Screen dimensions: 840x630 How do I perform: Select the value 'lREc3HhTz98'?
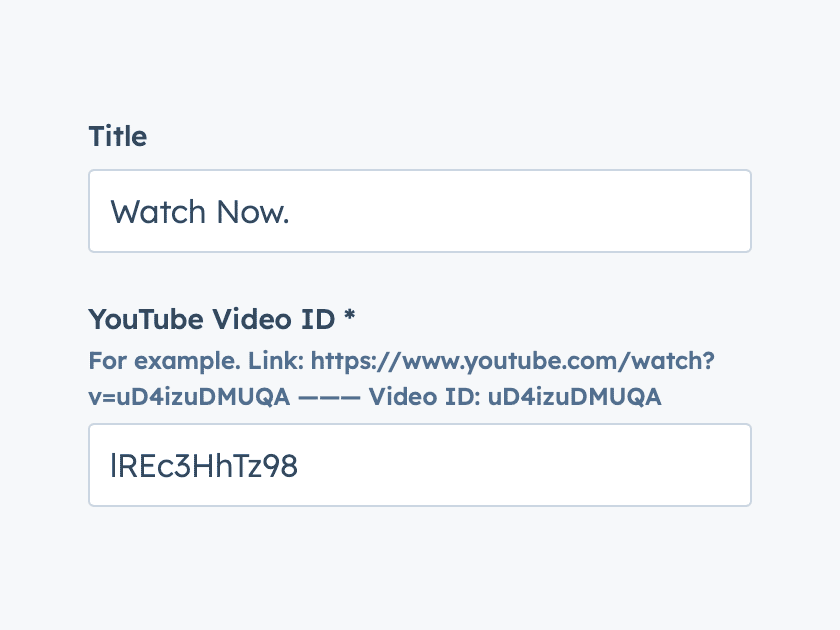204,465
